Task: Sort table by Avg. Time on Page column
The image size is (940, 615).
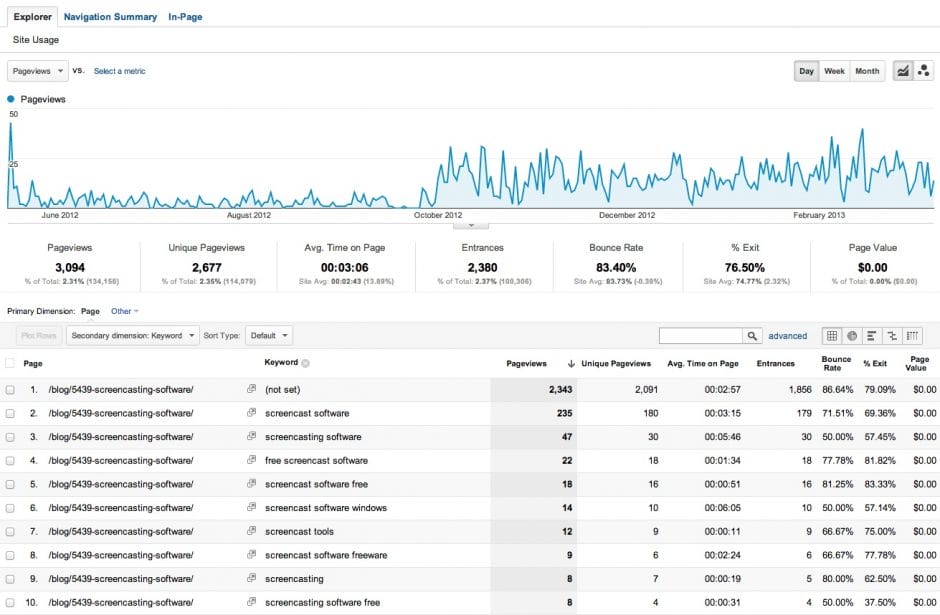Action: tap(703, 363)
